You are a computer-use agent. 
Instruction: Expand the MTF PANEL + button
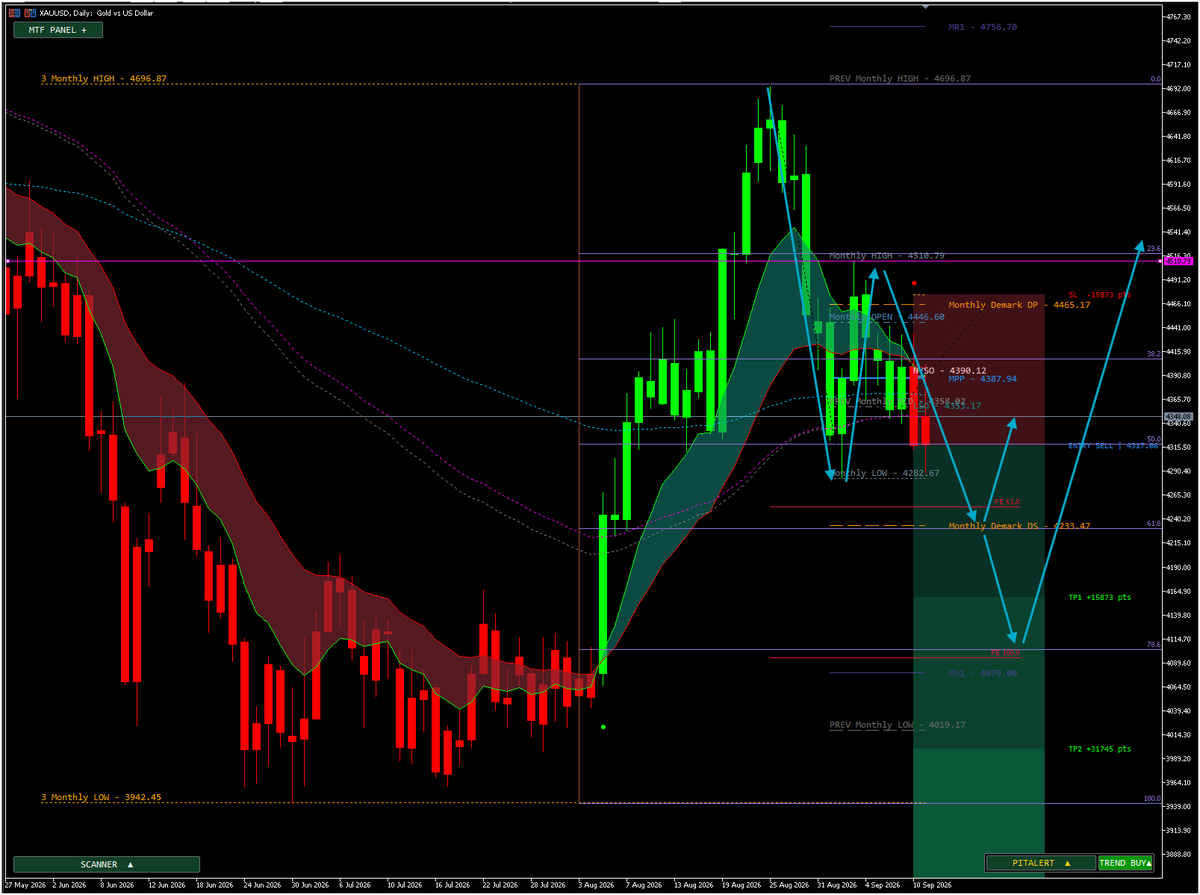pyautogui.click(x=58, y=30)
